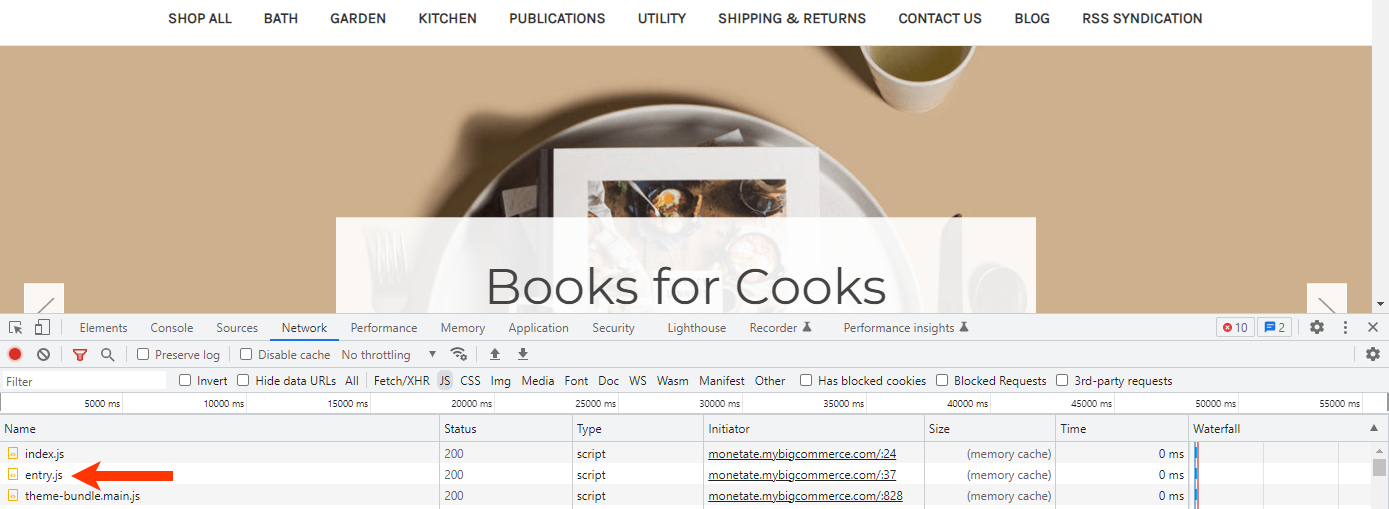Screen dimensions: 1389x509
Task: Open initiator link monetate.mybigcommerce.com/:24
Action: [802, 454]
